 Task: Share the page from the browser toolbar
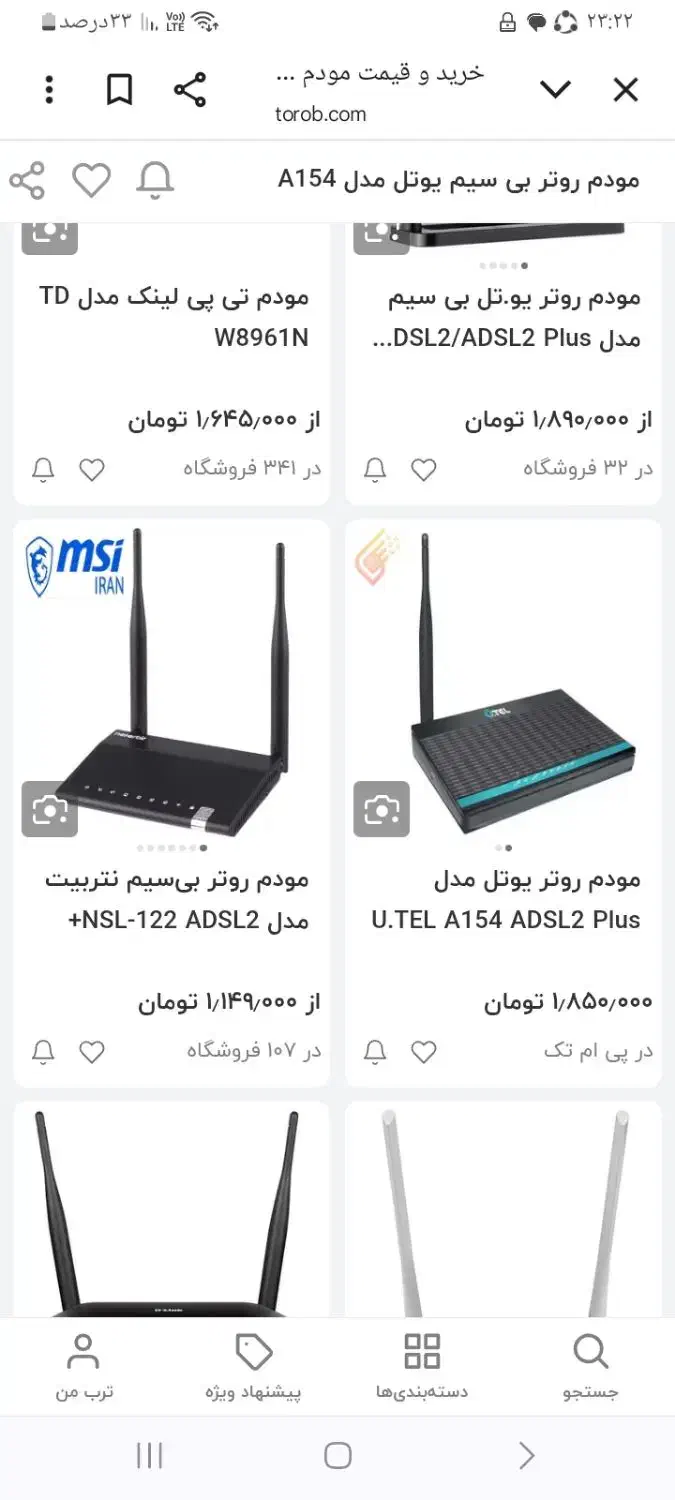[190, 91]
